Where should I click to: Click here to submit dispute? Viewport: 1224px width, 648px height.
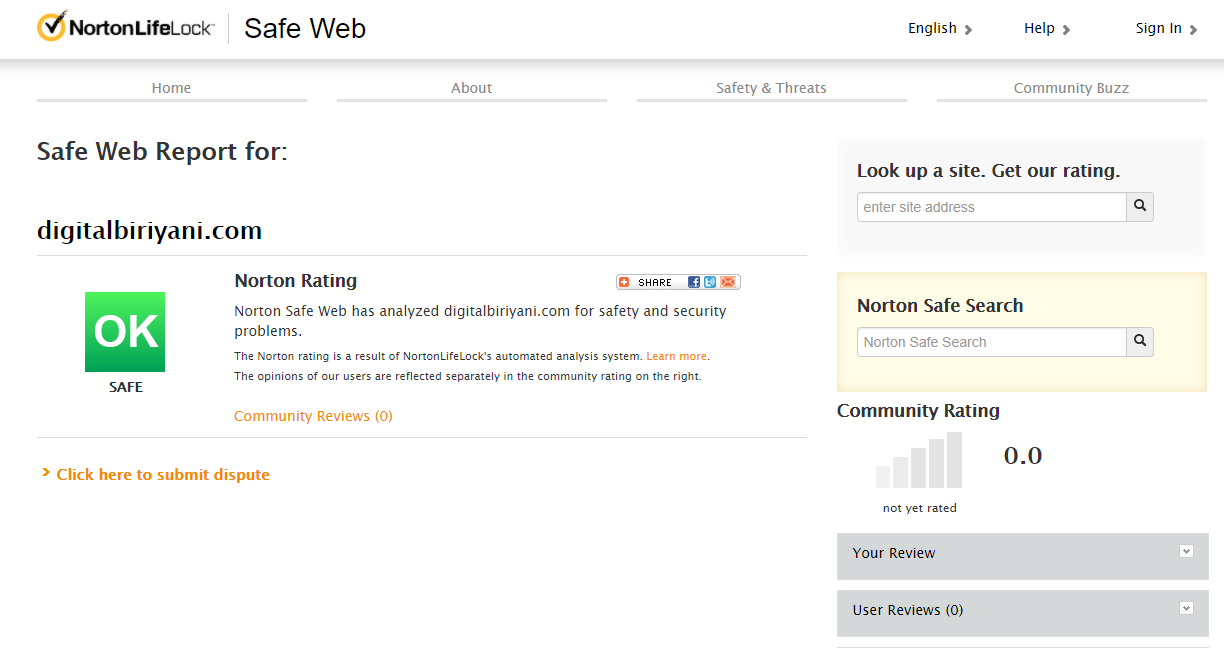[162, 474]
